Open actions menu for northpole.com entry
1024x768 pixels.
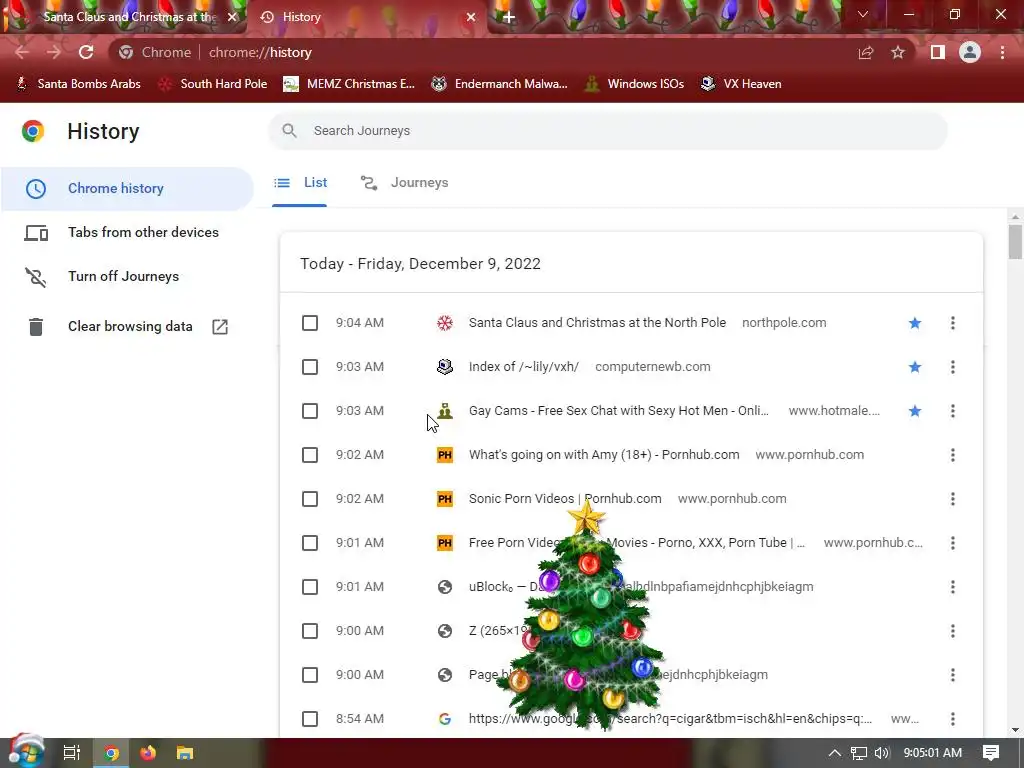tap(953, 323)
